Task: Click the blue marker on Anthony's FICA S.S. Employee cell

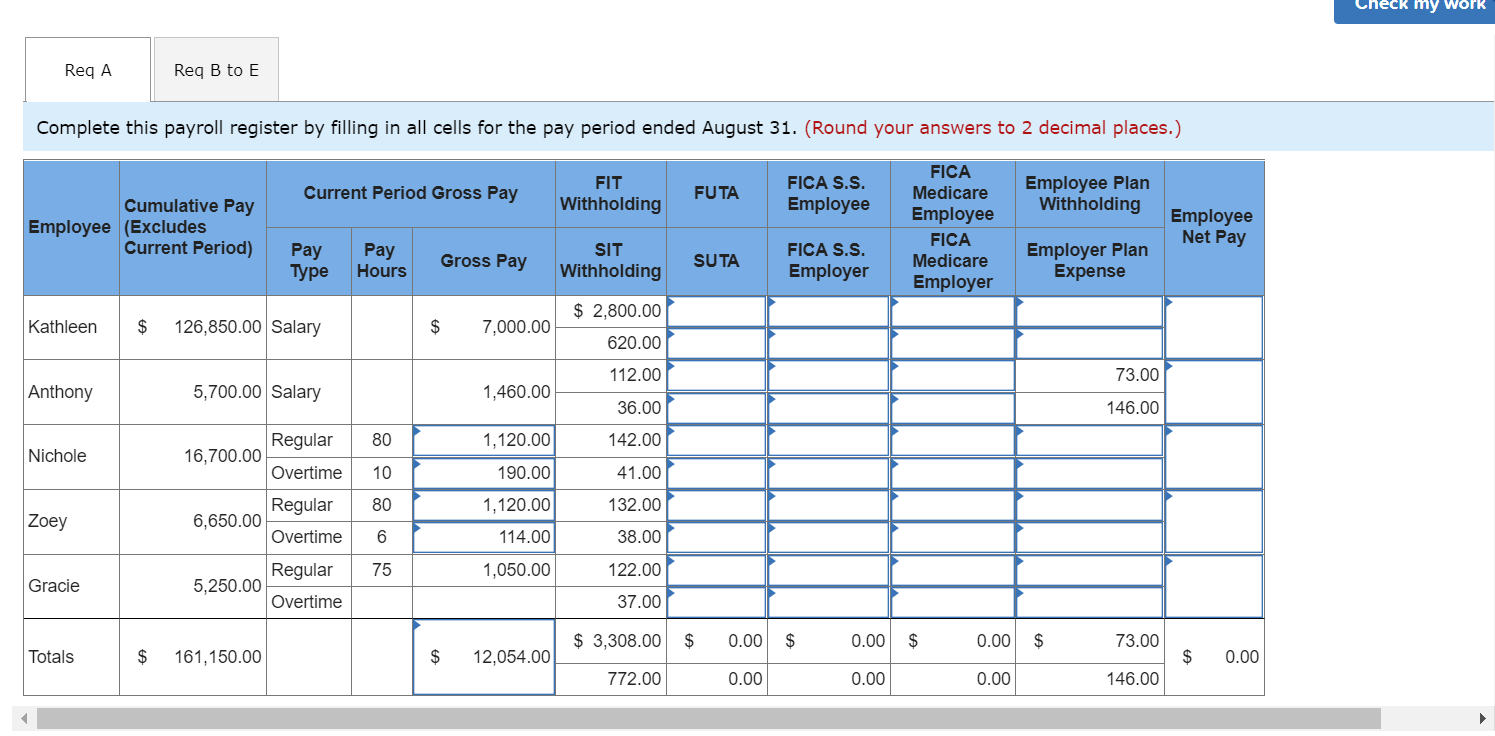Action: [x=771, y=367]
